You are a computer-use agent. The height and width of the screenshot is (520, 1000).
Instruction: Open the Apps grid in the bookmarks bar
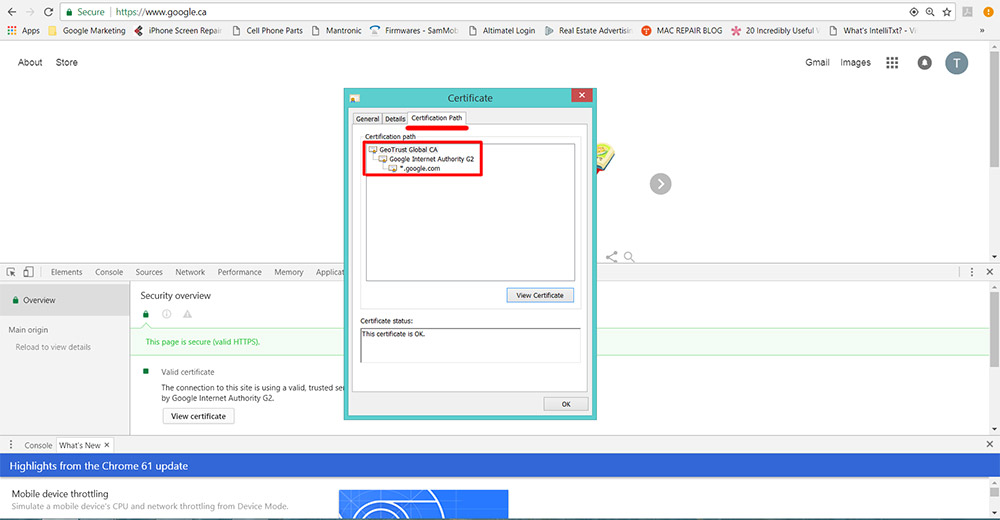pyautogui.click(x=24, y=31)
